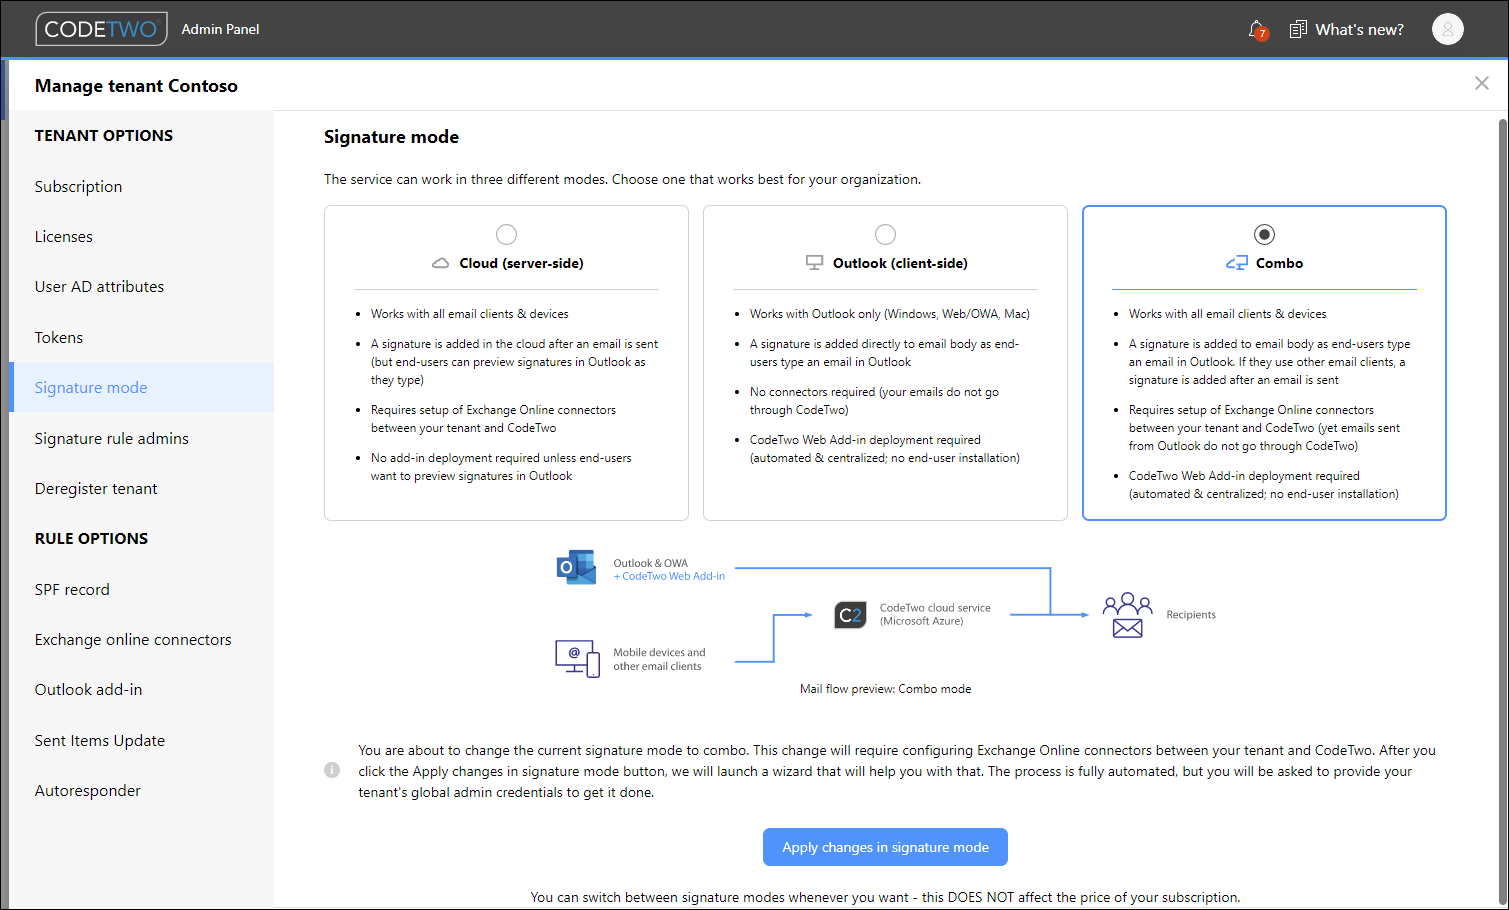Screen dimensions: 1509x910
Task: Open the user account avatar menu
Action: [x=1447, y=29]
